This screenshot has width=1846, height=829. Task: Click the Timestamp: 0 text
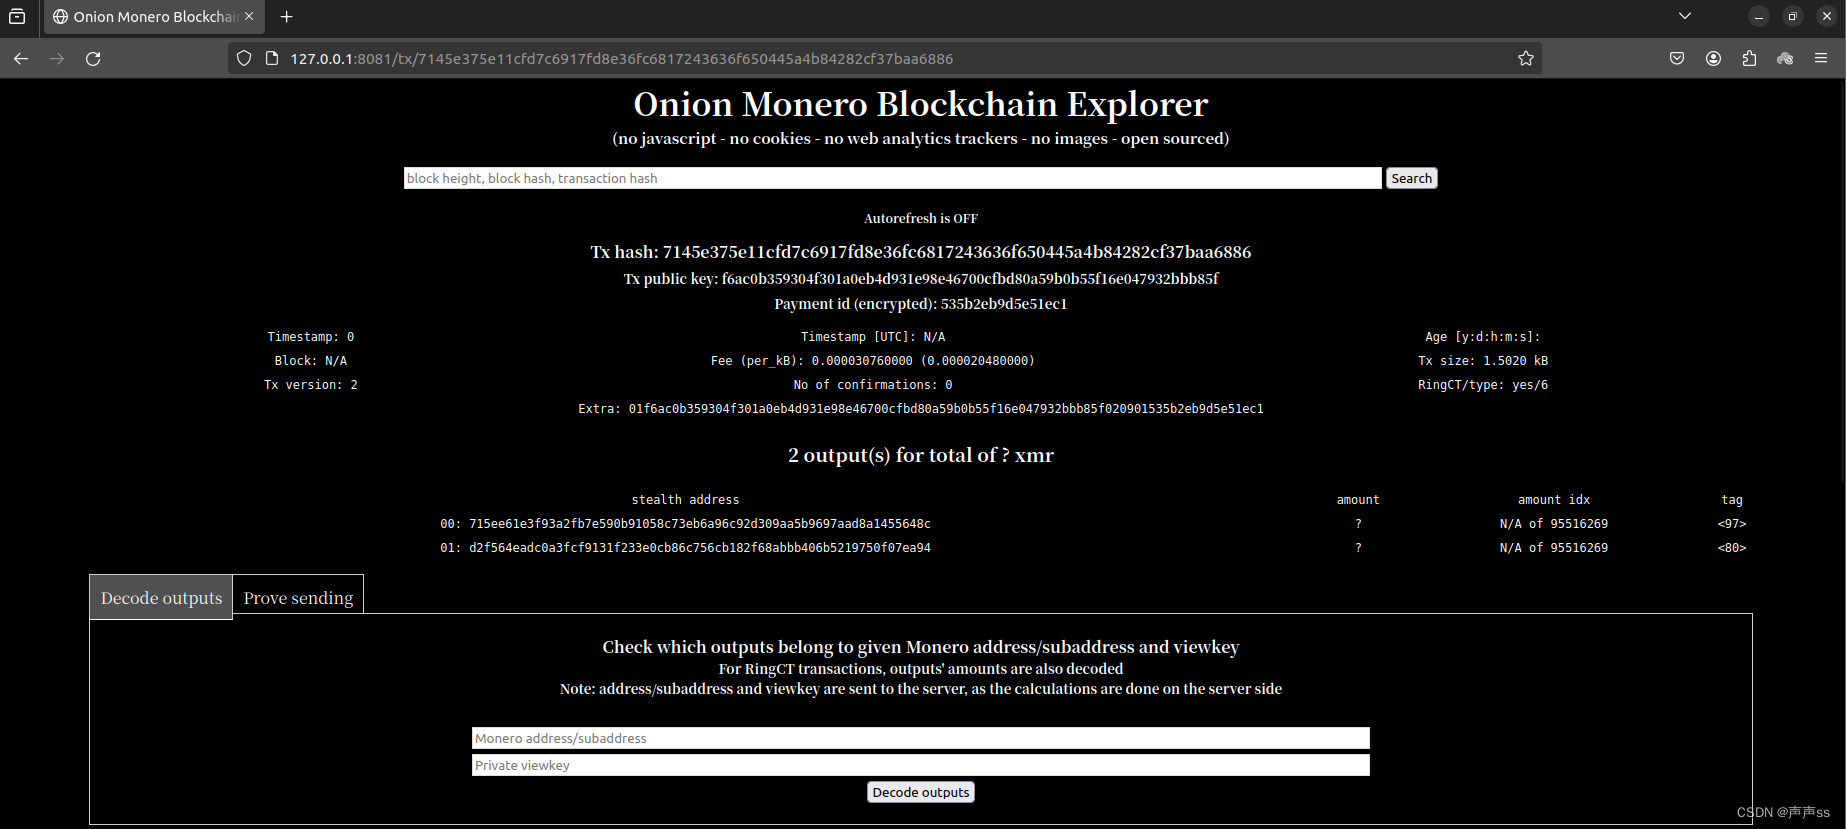pos(311,337)
